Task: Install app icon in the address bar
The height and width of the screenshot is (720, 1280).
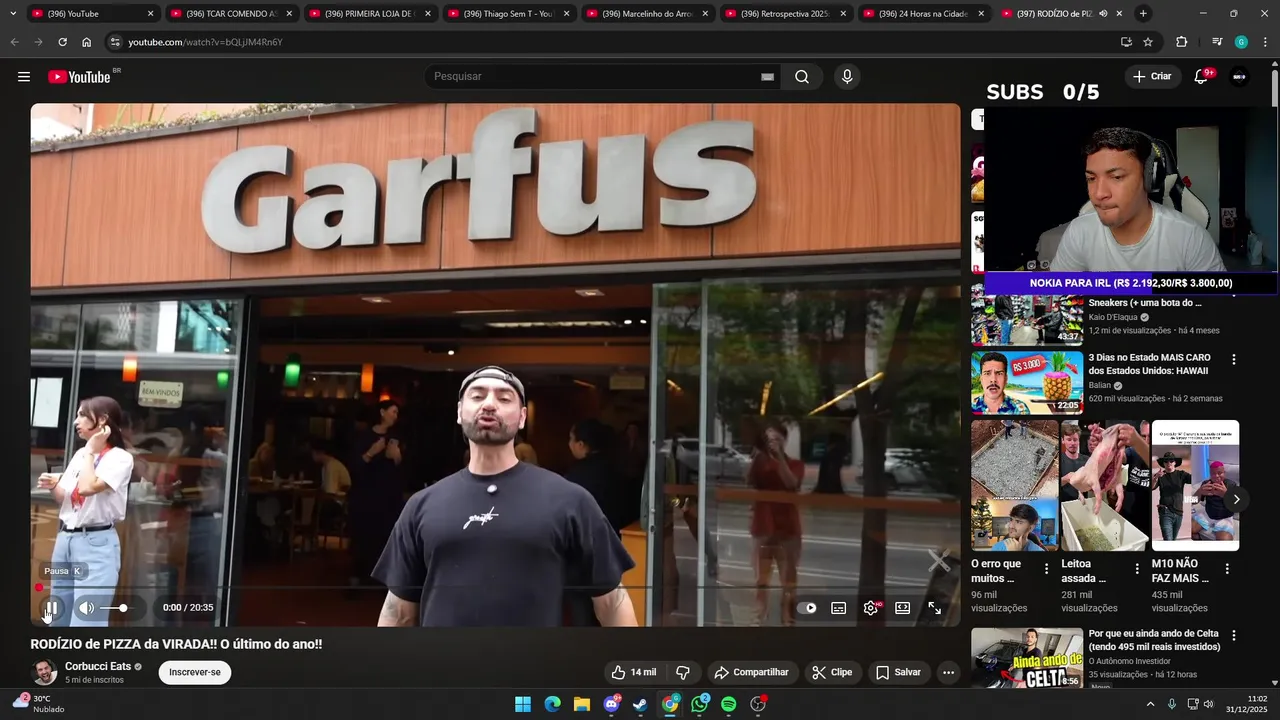Action: pos(1126,42)
